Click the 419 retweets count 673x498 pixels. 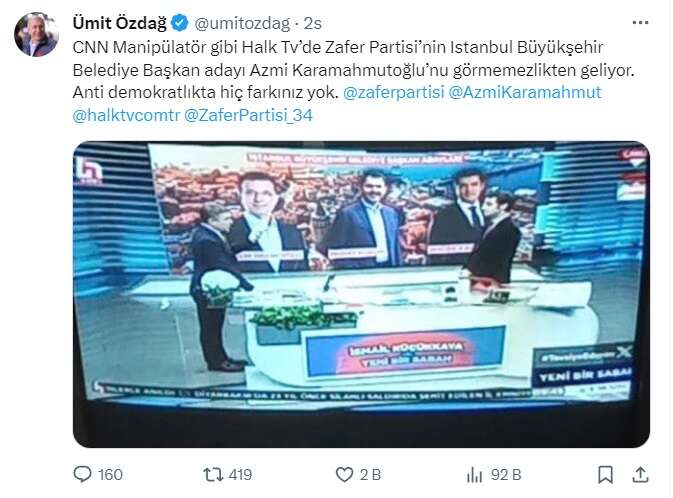click(x=240, y=475)
